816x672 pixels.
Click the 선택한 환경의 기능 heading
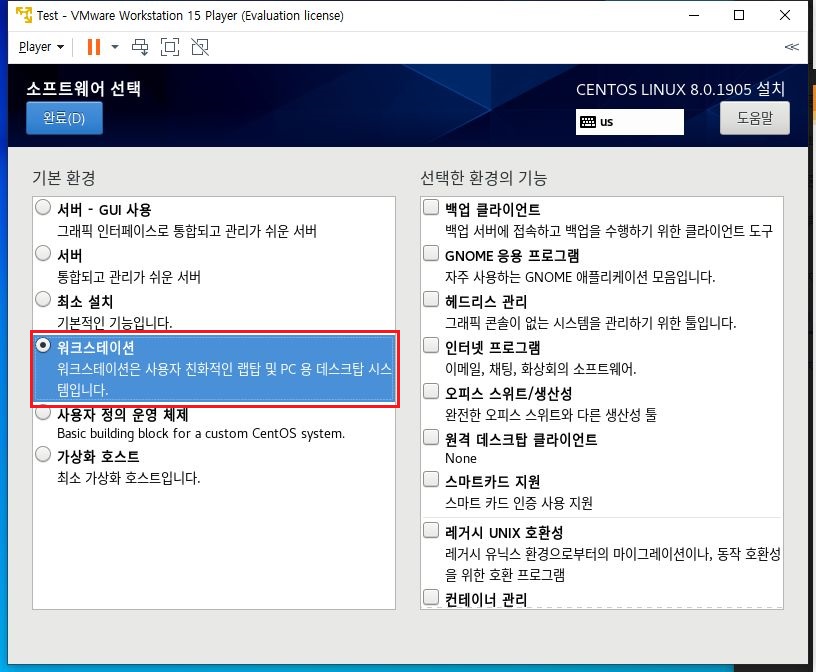pos(483,178)
